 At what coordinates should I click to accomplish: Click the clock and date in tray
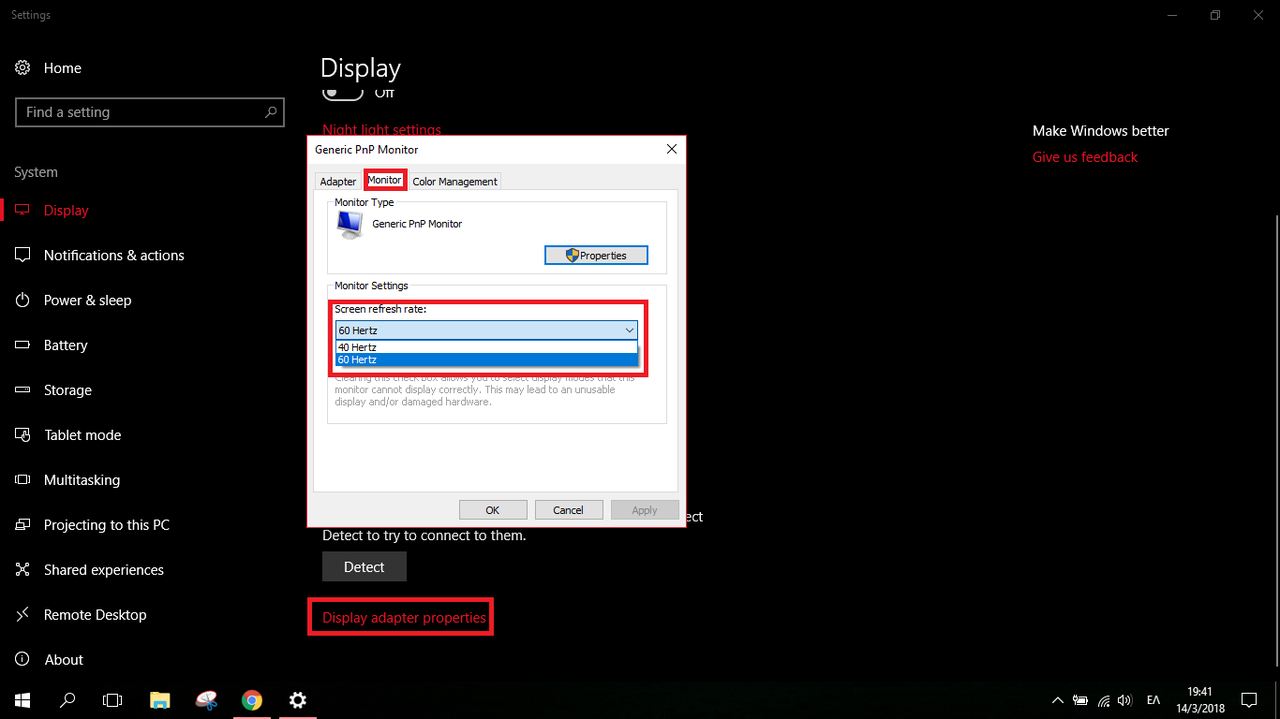[1200, 700]
